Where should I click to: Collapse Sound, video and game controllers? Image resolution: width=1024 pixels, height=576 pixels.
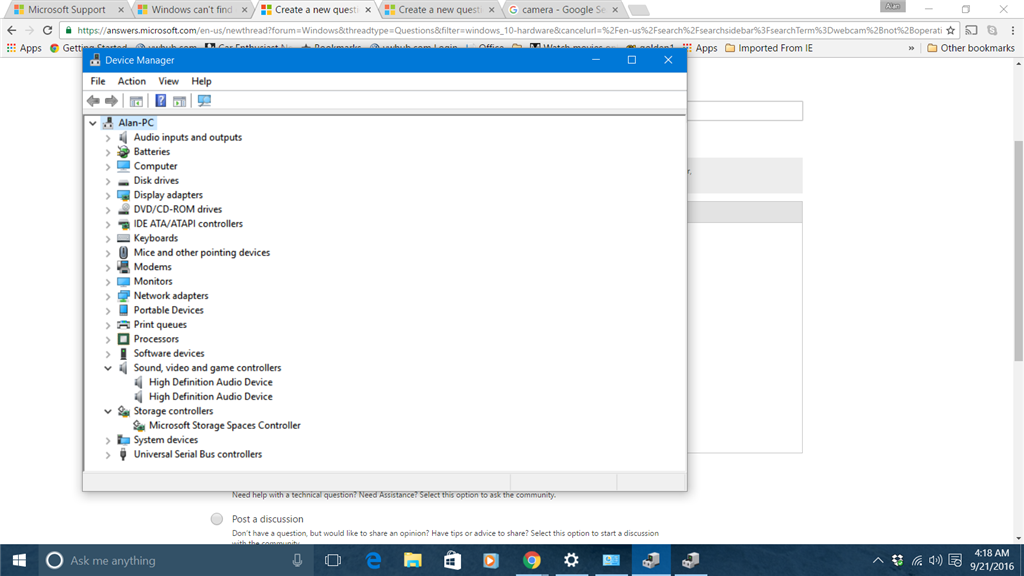pyautogui.click(x=108, y=368)
